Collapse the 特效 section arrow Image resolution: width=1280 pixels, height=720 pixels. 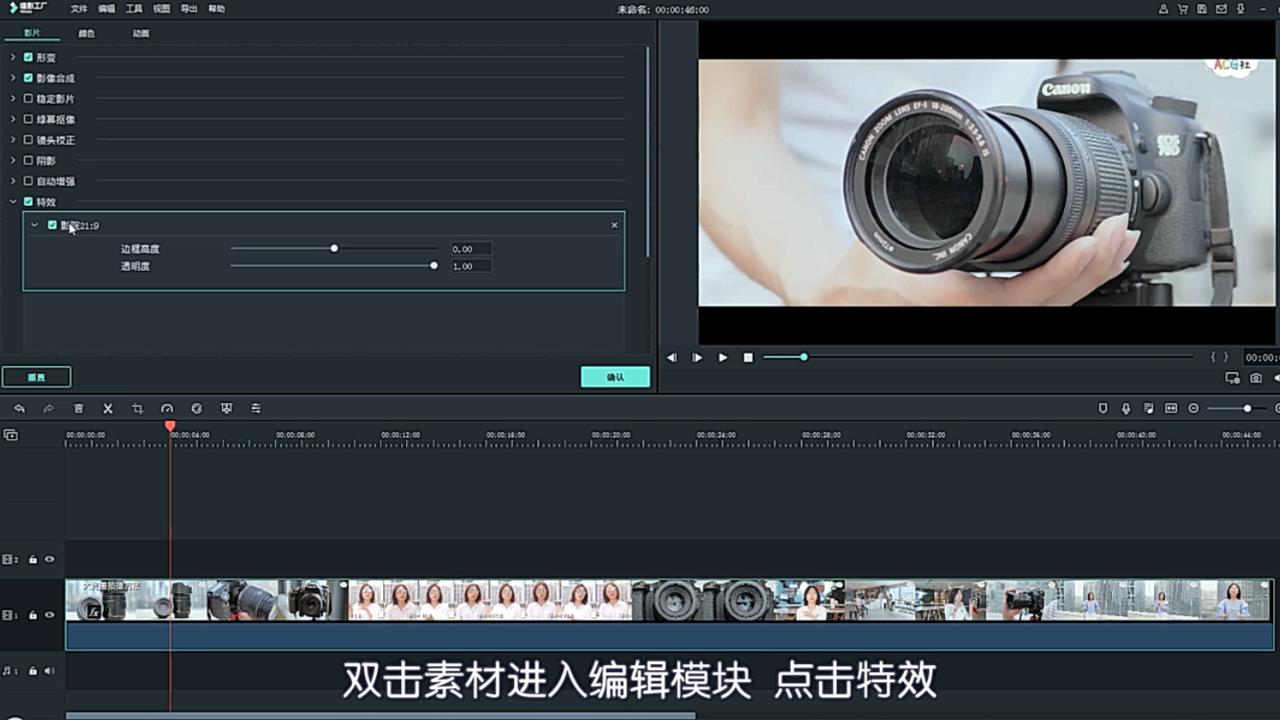coord(13,201)
